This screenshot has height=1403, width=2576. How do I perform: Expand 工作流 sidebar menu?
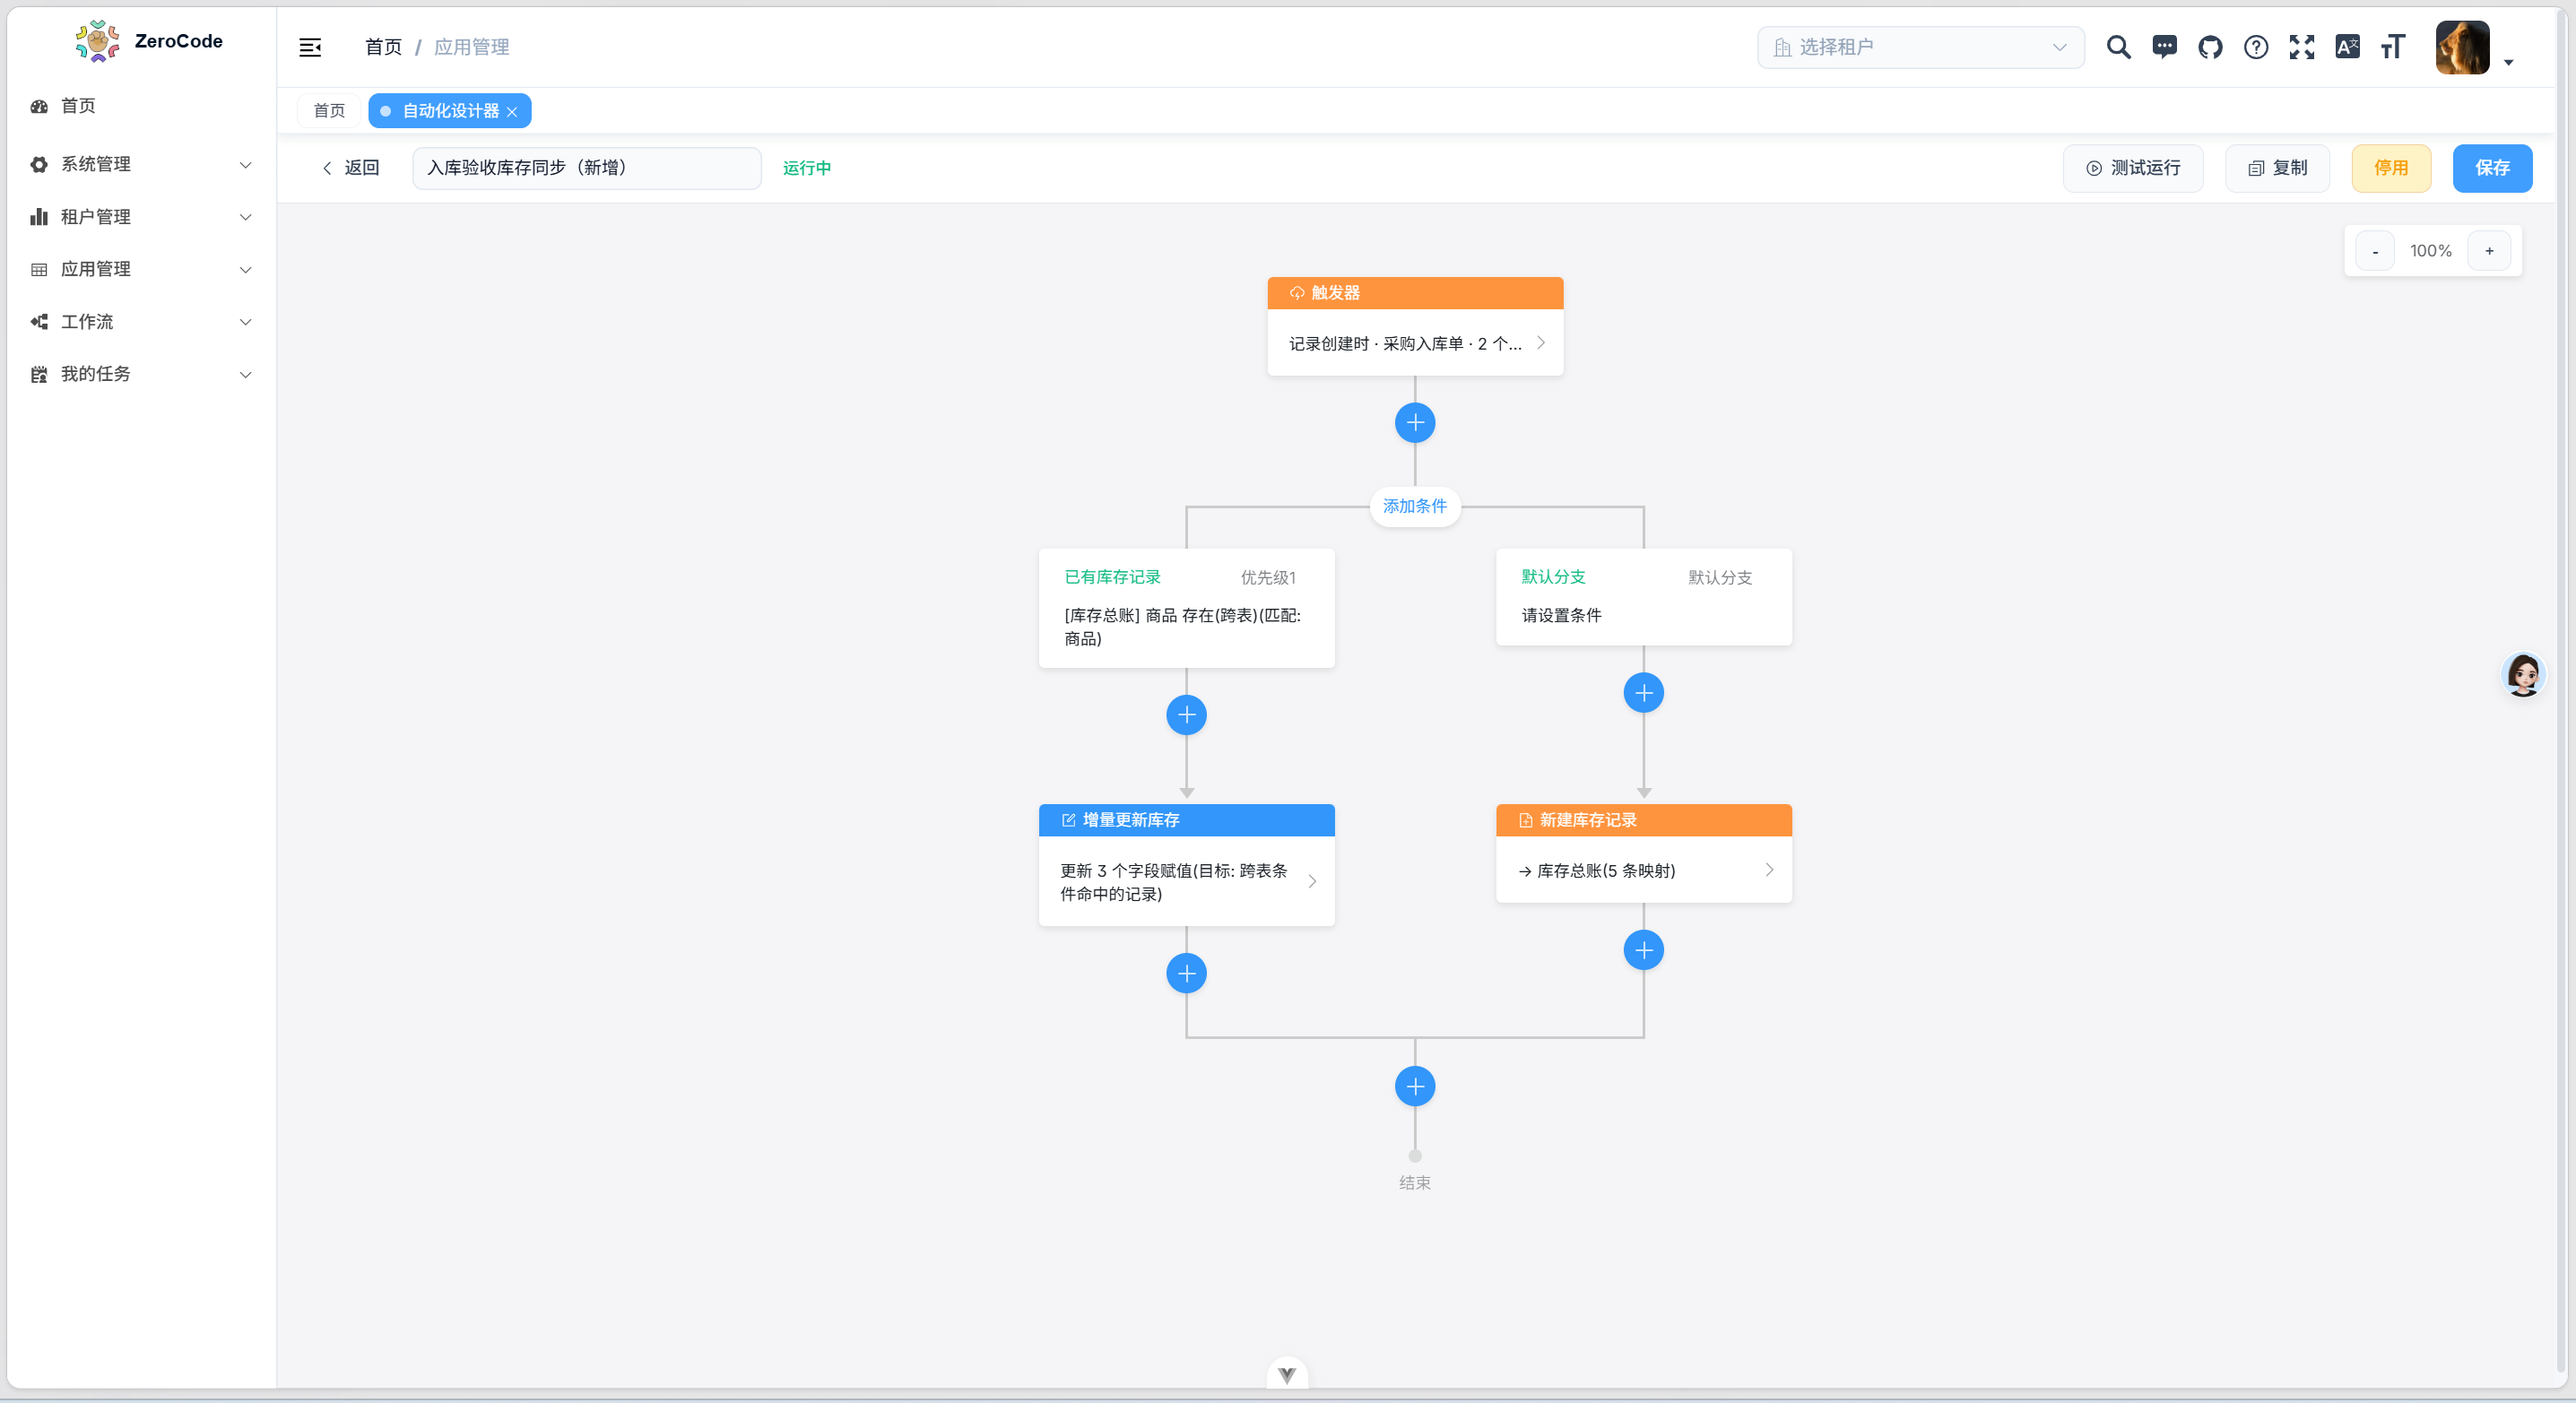pyautogui.click(x=140, y=322)
